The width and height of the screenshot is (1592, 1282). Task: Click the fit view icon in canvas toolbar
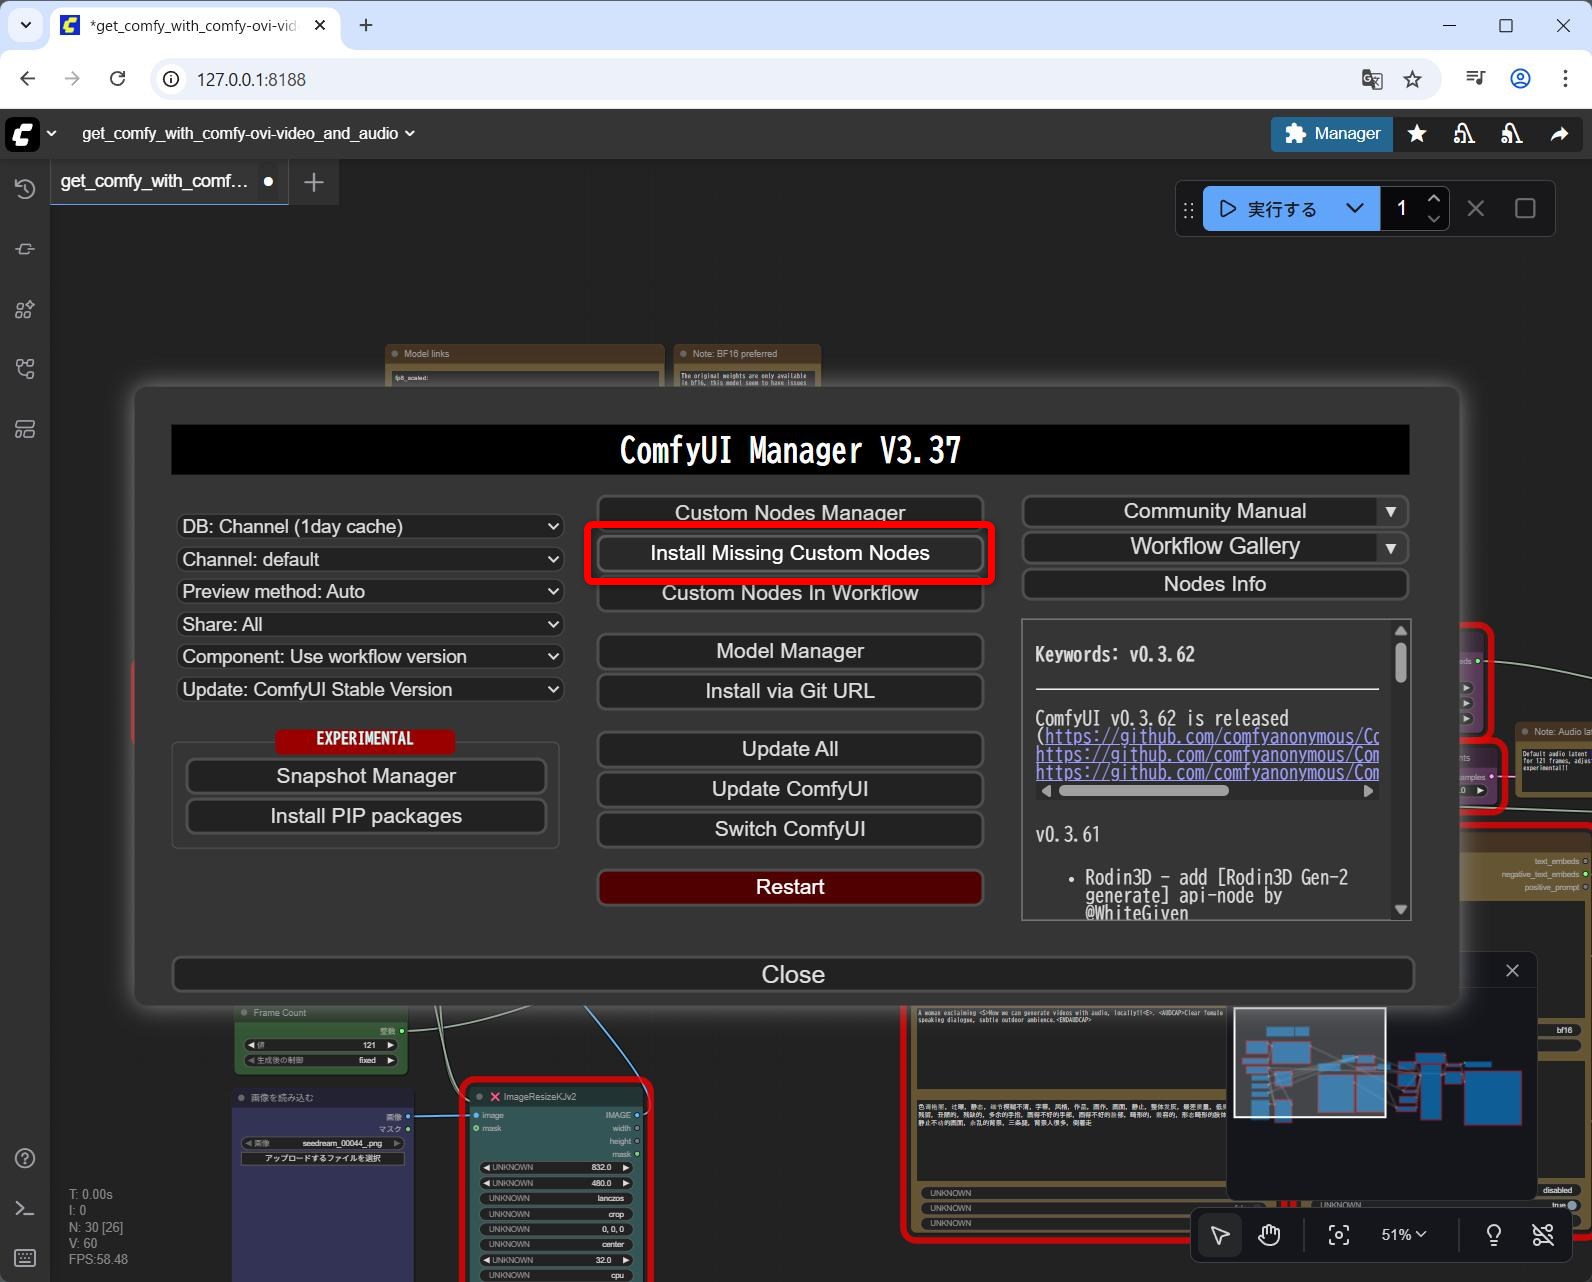pyautogui.click(x=1338, y=1235)
